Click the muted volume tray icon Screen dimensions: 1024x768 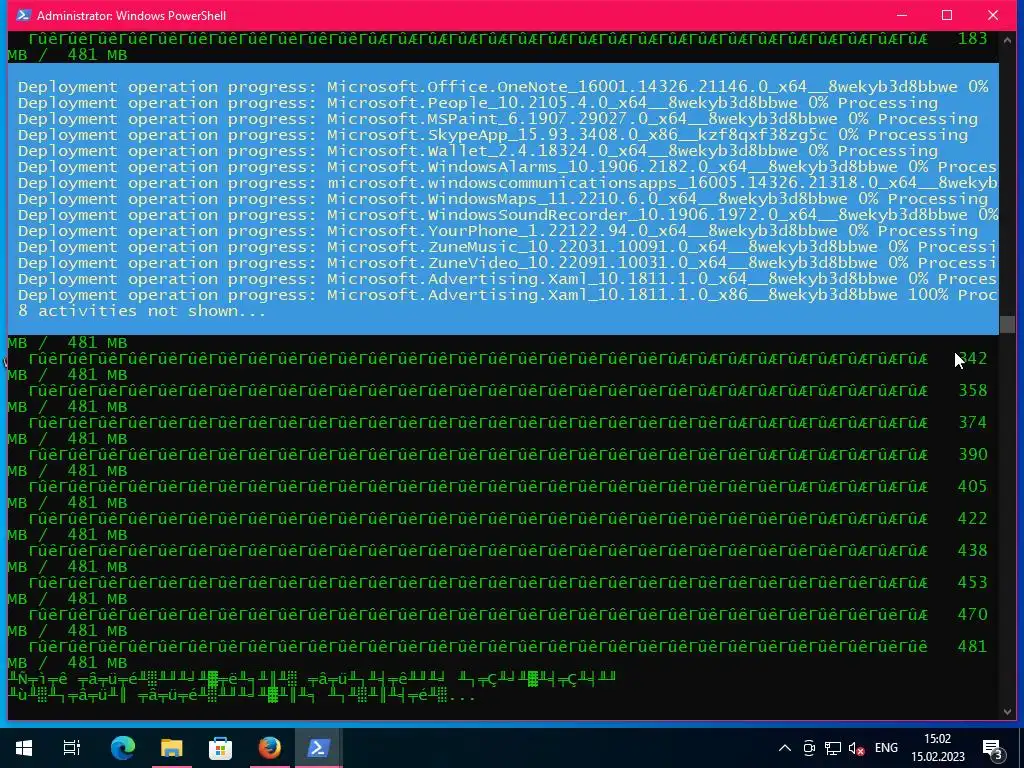coord(856,748)
